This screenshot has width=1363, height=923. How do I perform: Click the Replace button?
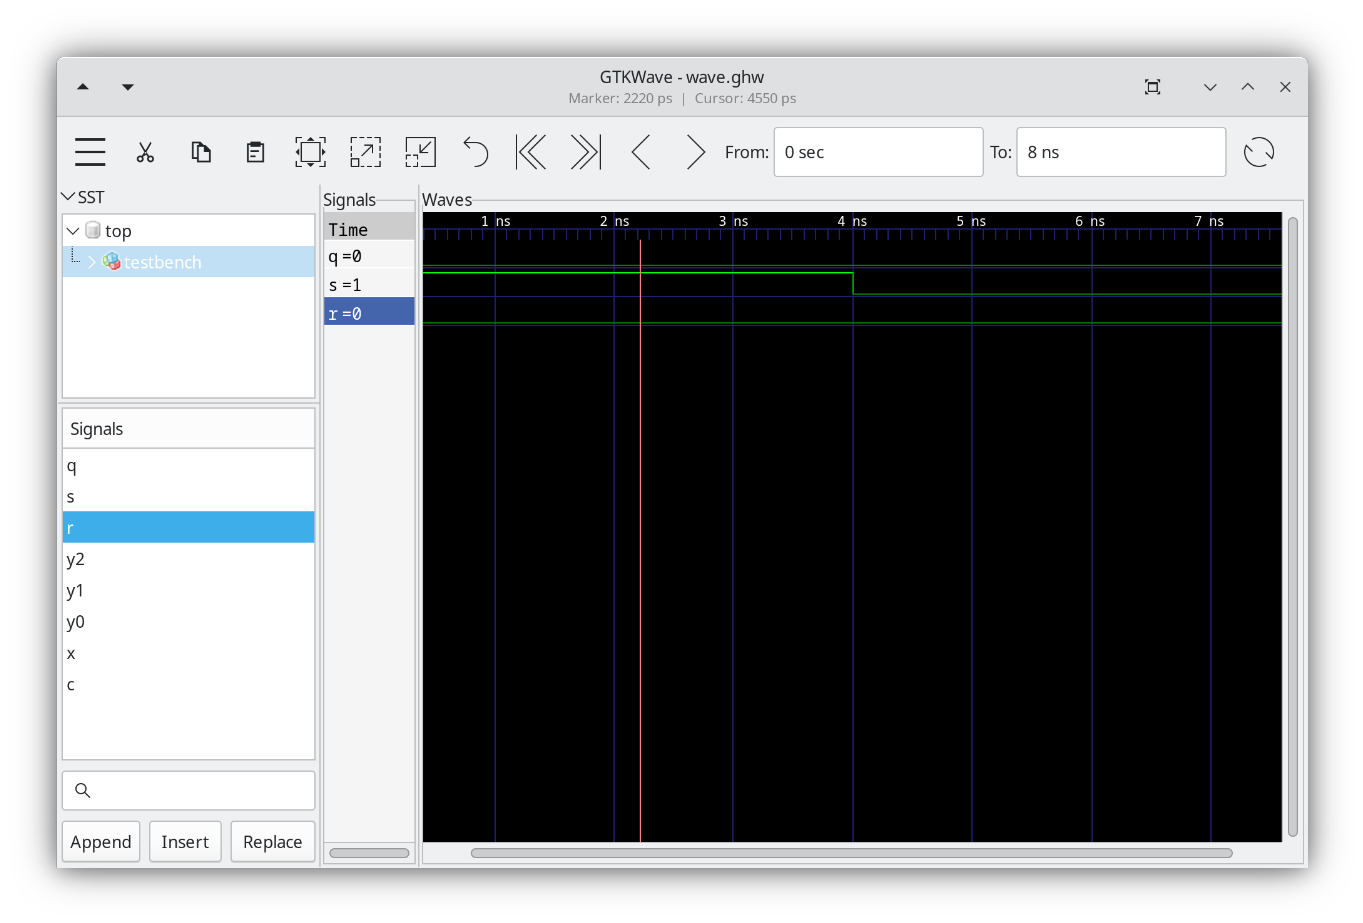[272, 841]
